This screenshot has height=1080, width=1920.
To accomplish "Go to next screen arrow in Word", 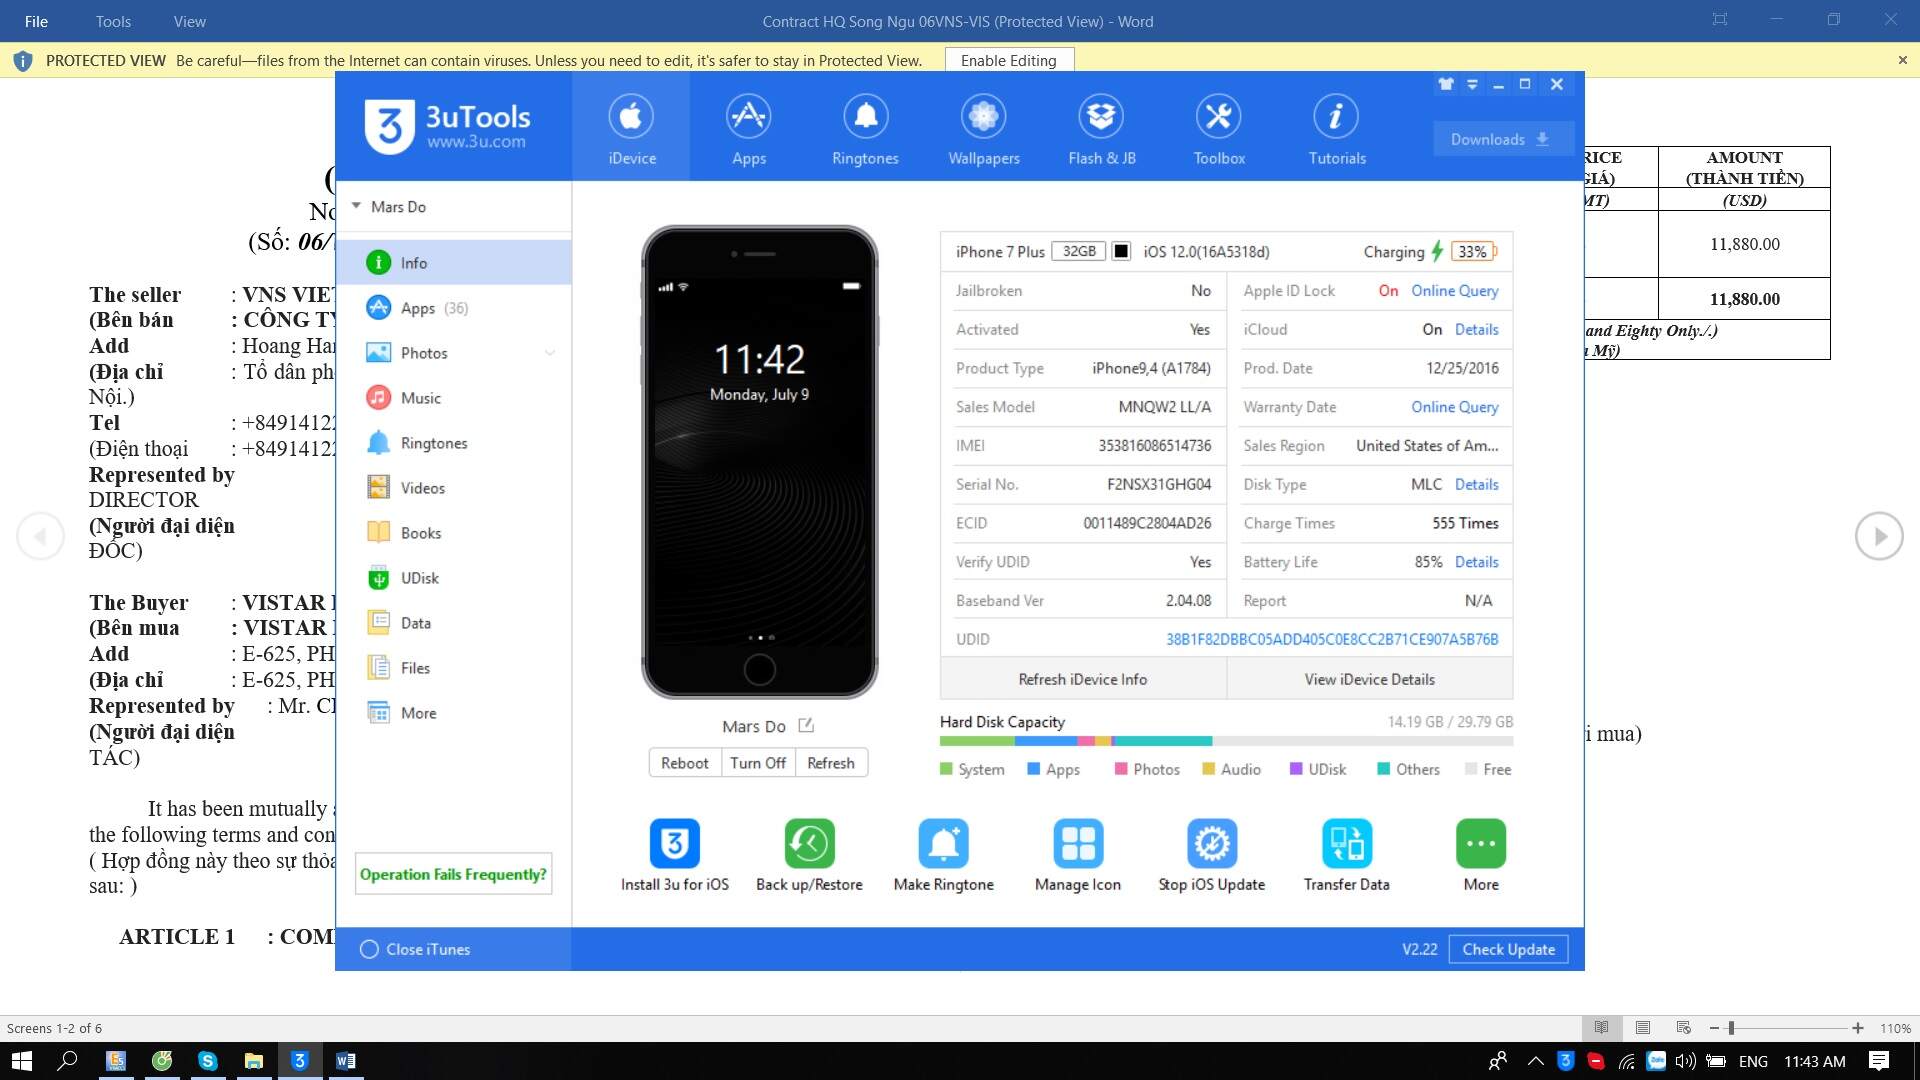I will click(x=1879, y=536).
